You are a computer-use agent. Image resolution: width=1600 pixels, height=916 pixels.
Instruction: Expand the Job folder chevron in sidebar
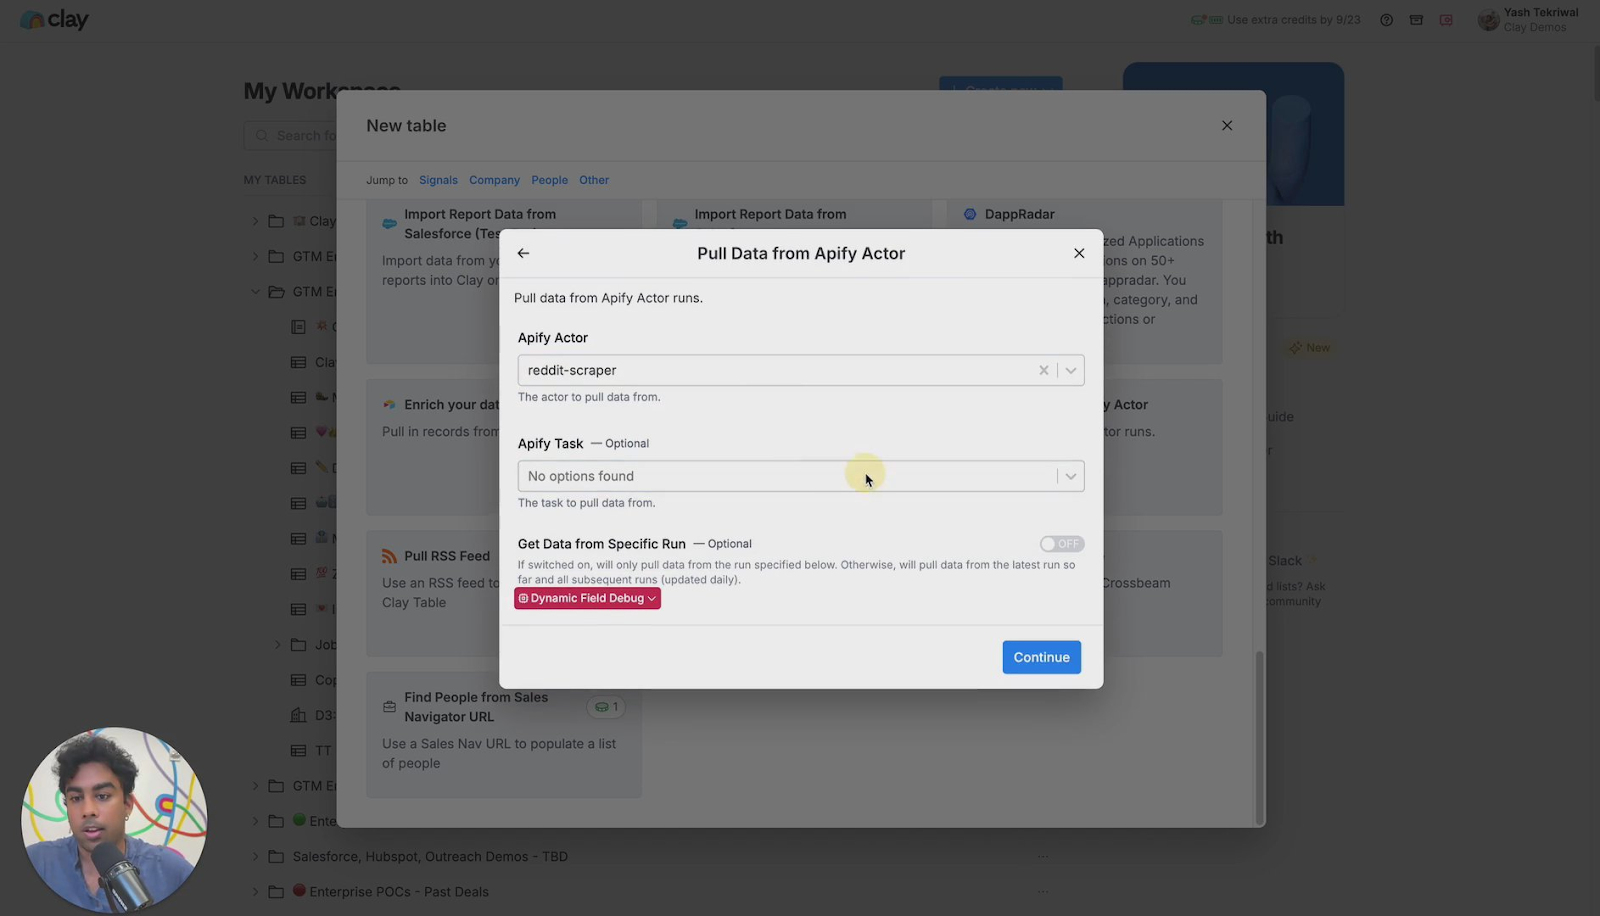277,645
